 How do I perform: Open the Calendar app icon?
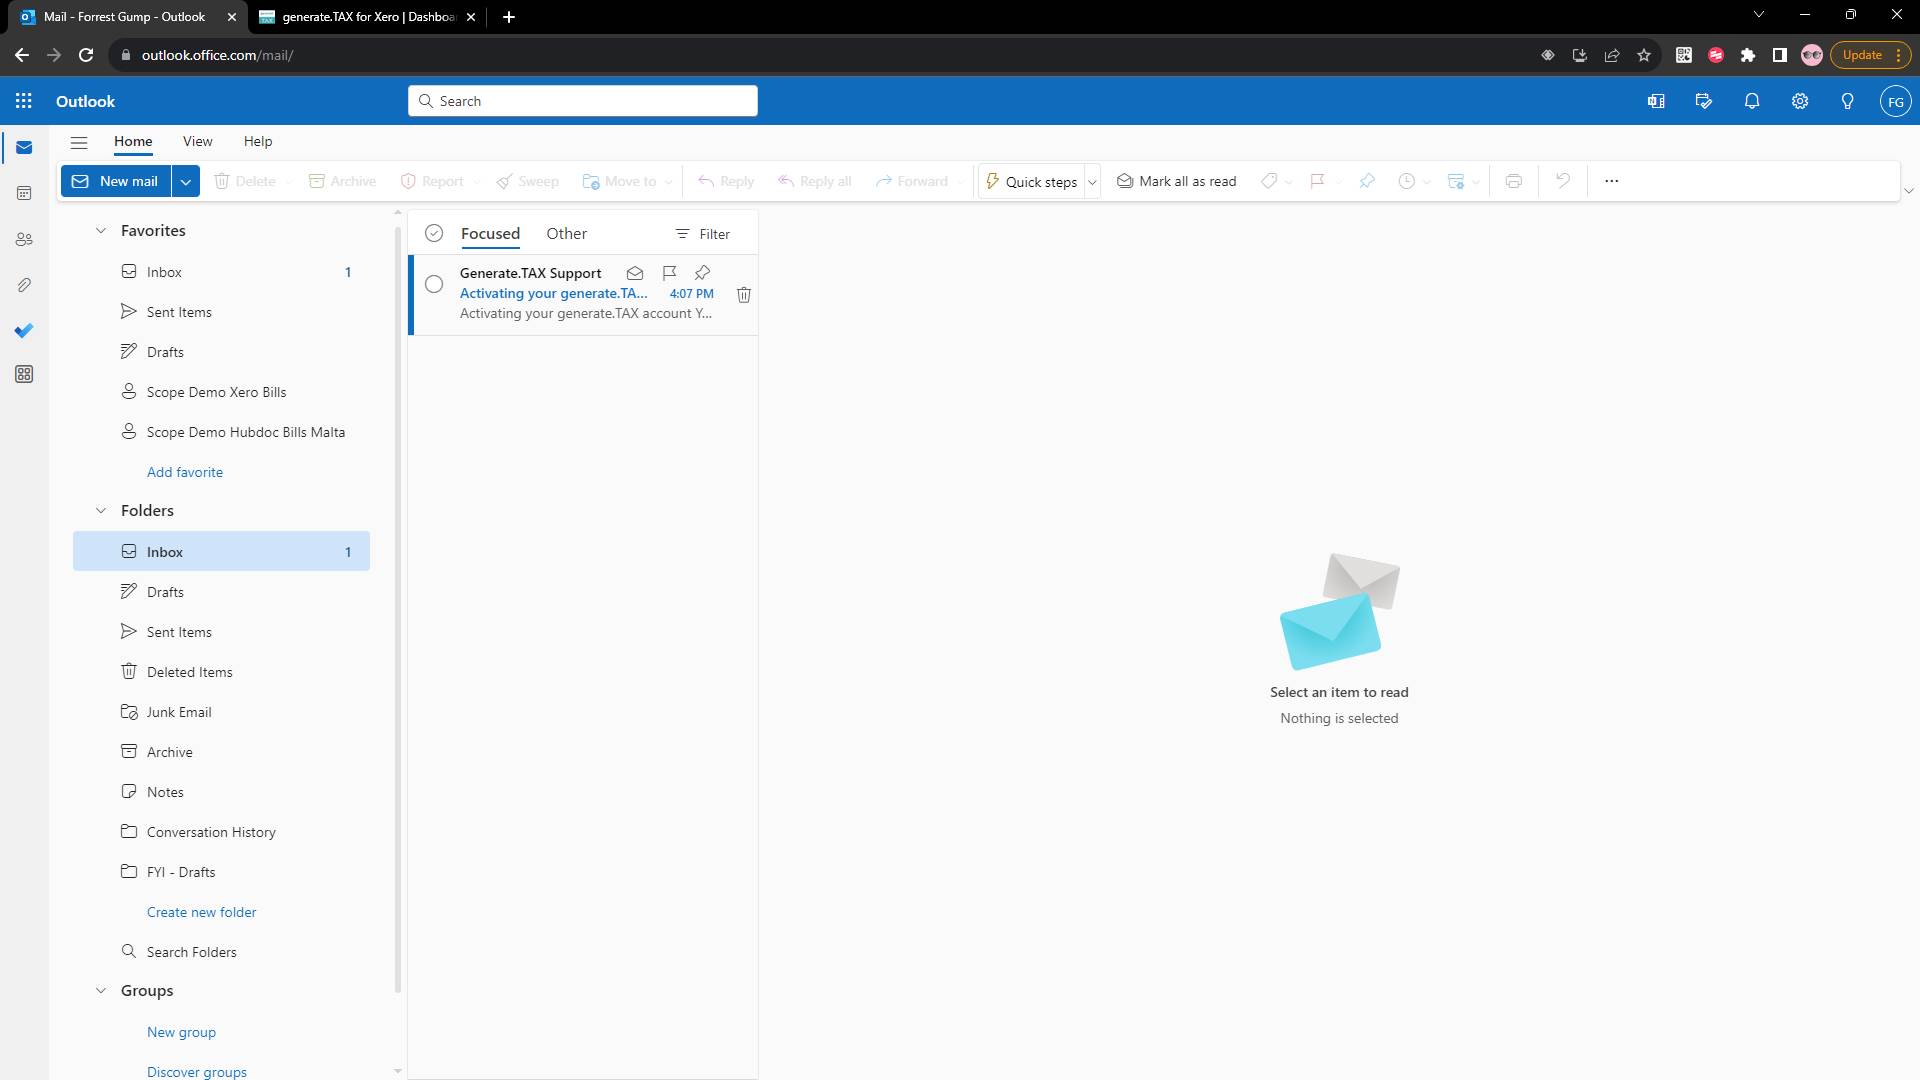pyautogui.click(x=24, y=193)
